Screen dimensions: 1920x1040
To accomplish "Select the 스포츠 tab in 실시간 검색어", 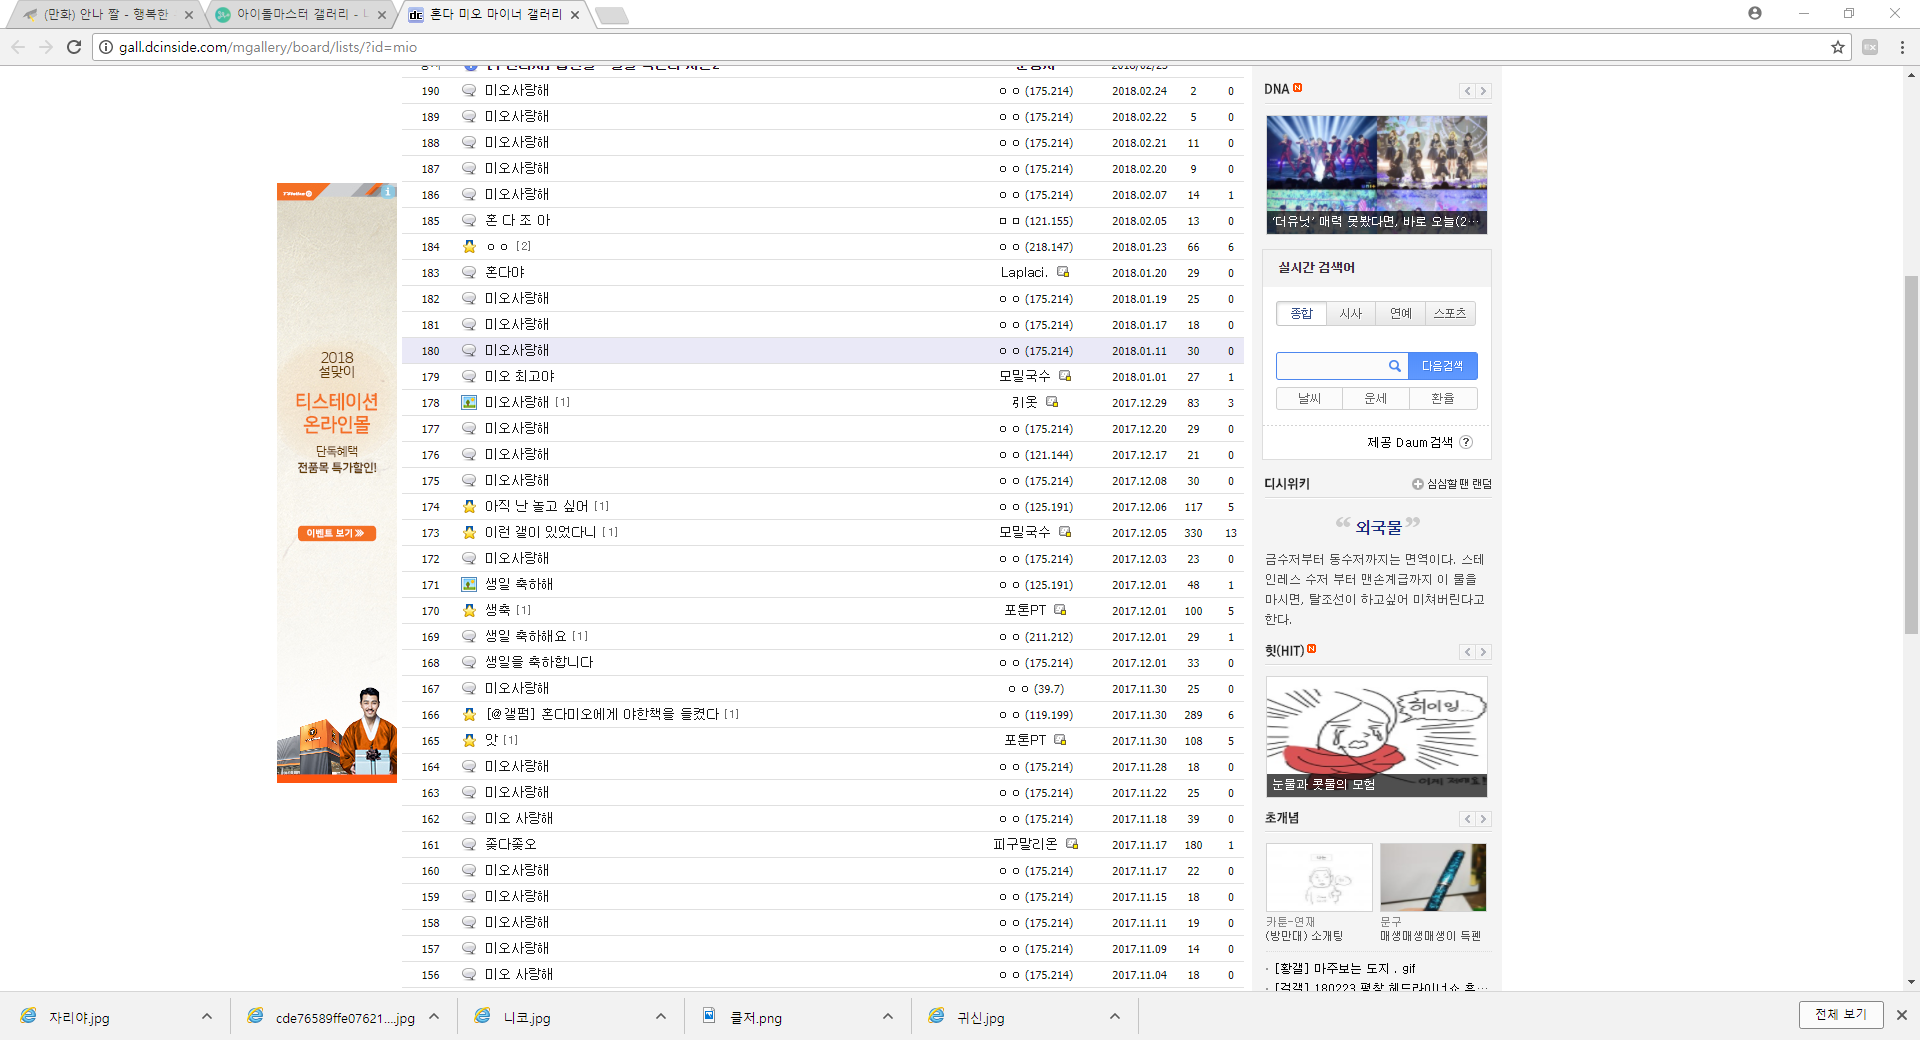I will point(1449,314).
